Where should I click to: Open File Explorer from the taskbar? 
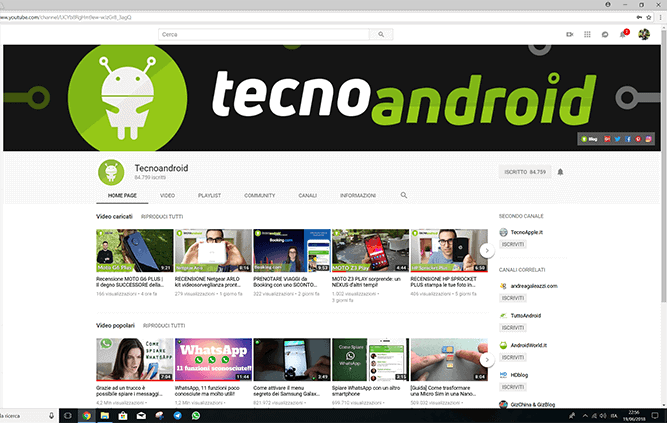click(105, 416)
